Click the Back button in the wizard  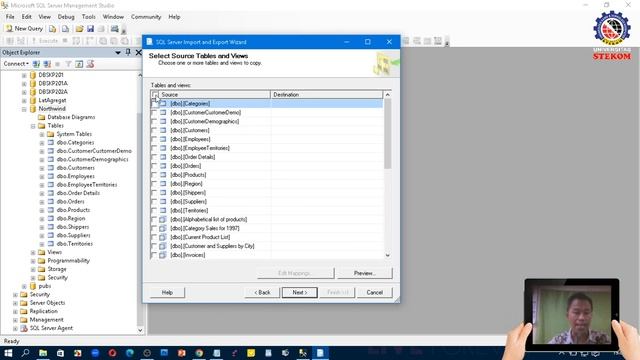coord(262,293)
